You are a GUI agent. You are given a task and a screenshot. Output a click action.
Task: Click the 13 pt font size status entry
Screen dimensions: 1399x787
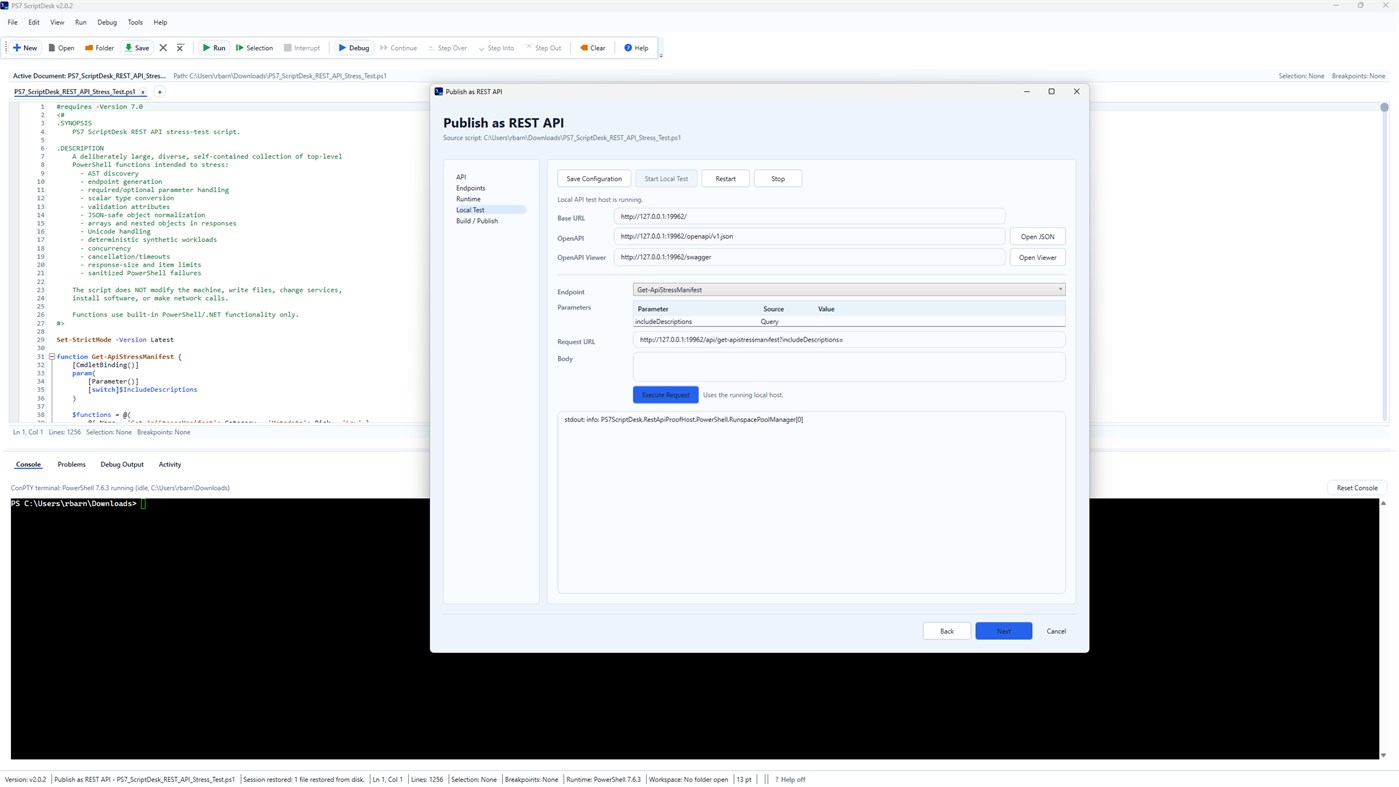744,780
